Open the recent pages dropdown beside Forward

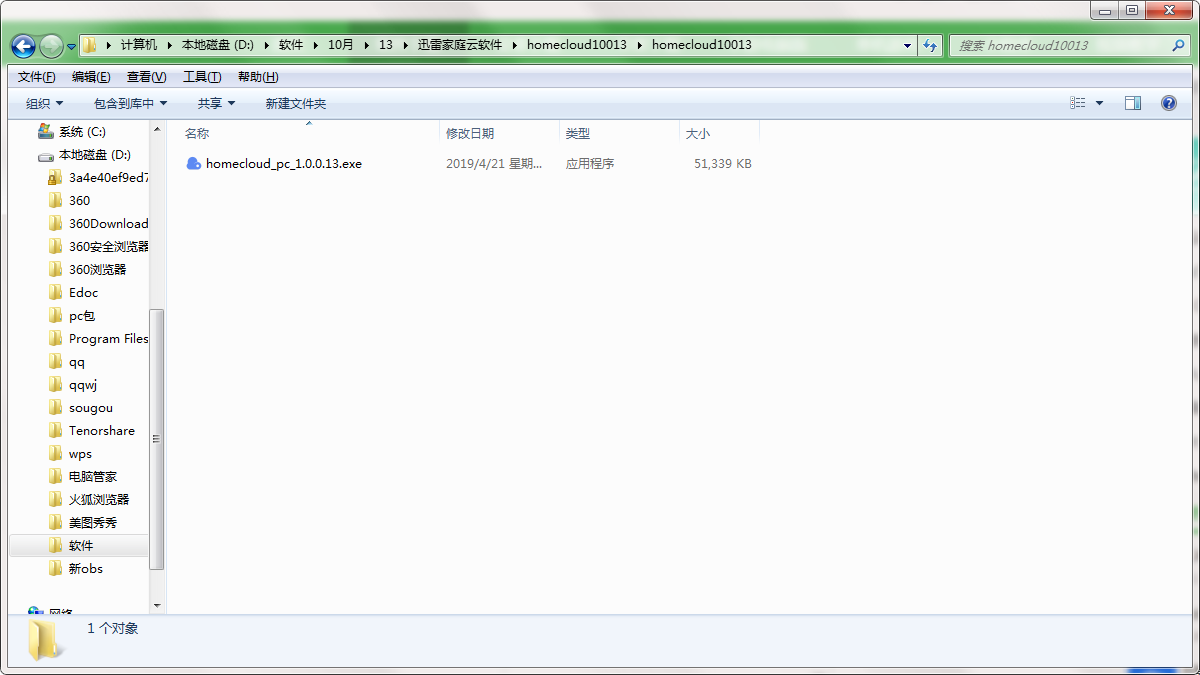tap(72, 46)
